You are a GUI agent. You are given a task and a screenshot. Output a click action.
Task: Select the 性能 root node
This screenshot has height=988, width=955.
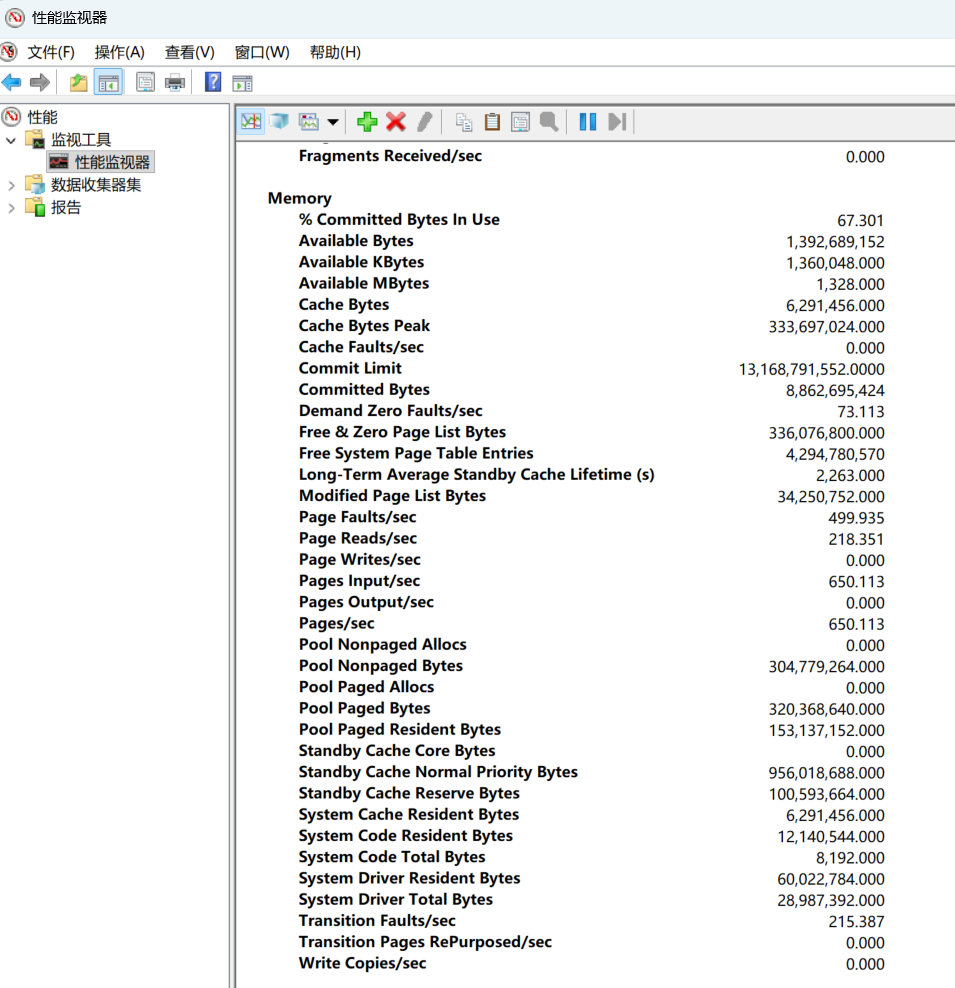pos(42,117)
